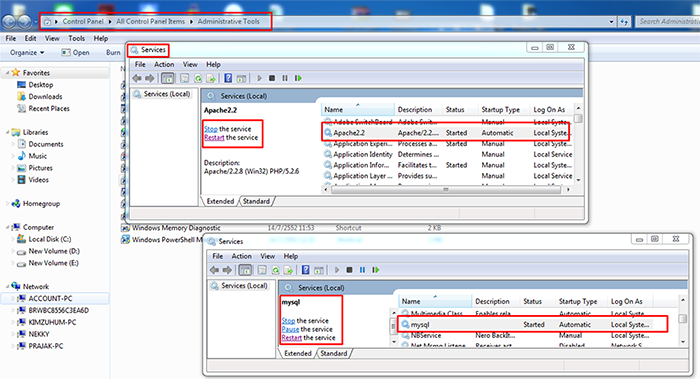Switch to Extended tab in top Services window
700x379 pixels.
pyautogui.click(x=220, y=201)
